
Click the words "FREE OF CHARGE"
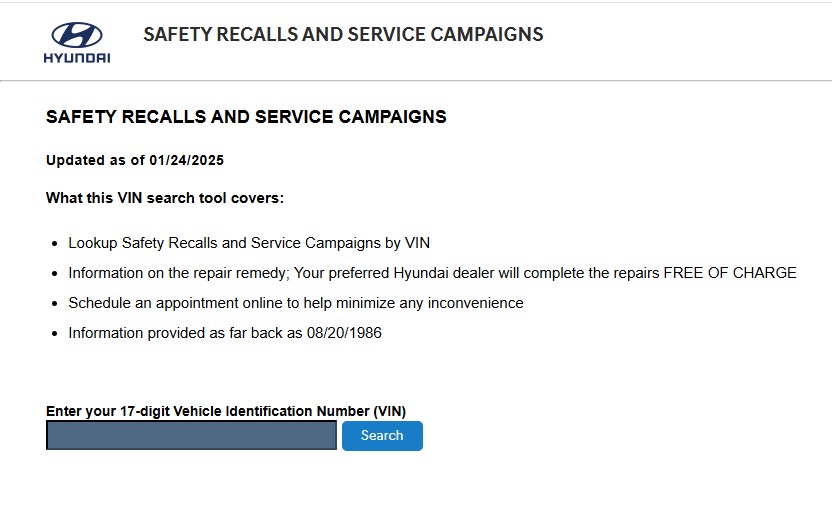pyautogui.click(x=730, y=273)
